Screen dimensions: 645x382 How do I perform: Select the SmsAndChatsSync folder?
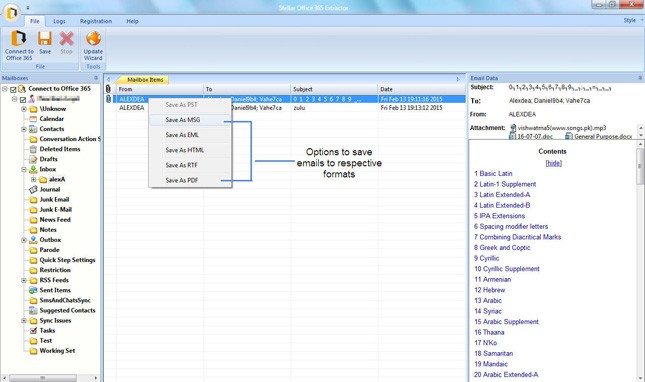coord(65,300)
